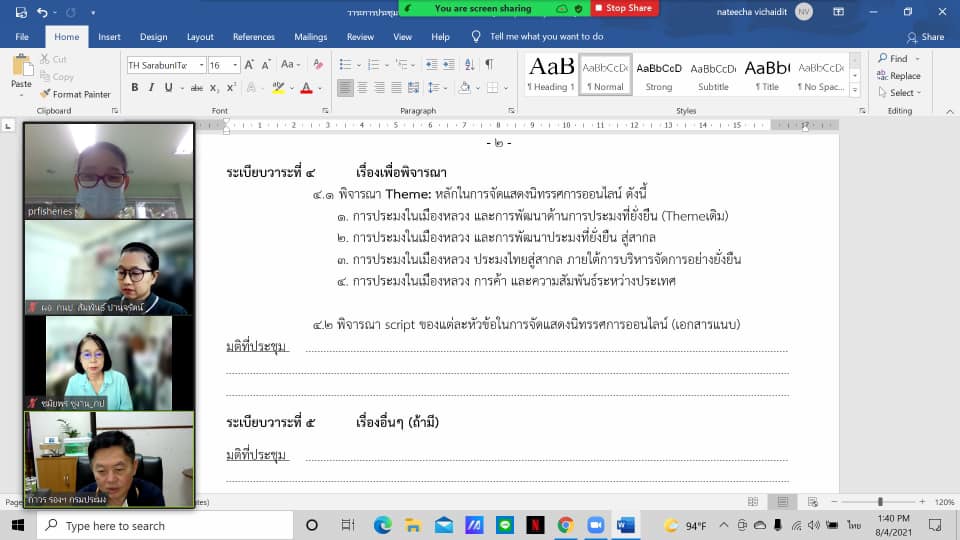Sort the selected text

tap(470, 64)
